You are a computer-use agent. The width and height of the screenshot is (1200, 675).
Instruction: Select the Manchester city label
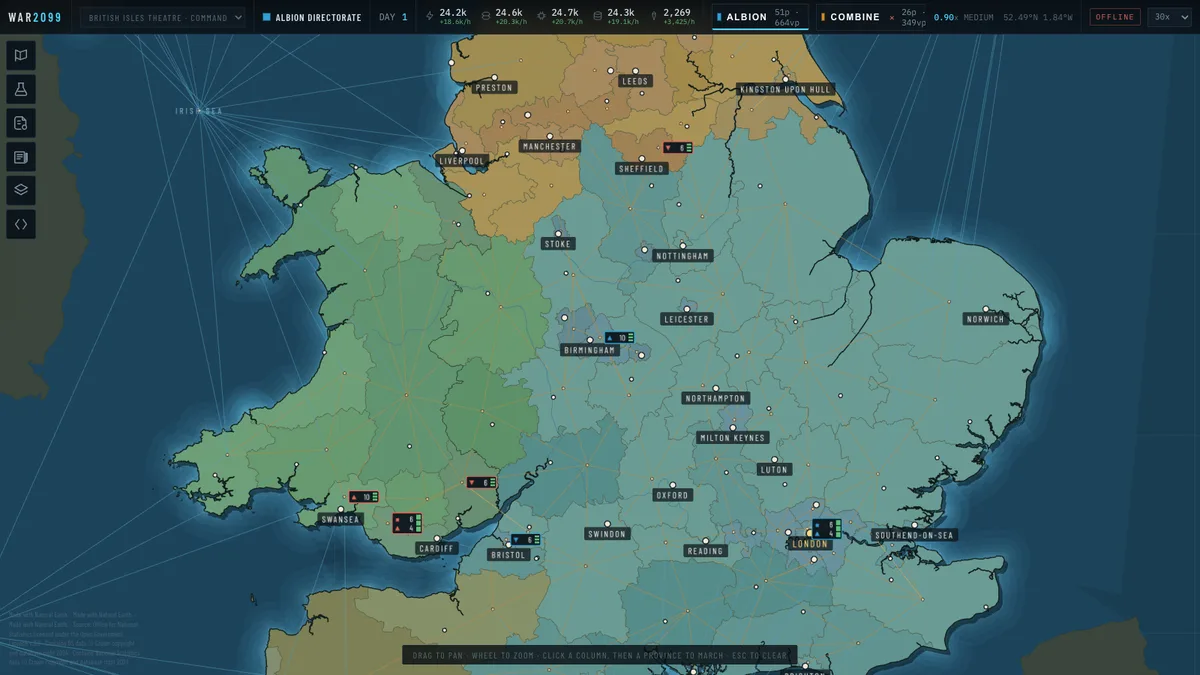pyautogui.click(x=550, y=146)
